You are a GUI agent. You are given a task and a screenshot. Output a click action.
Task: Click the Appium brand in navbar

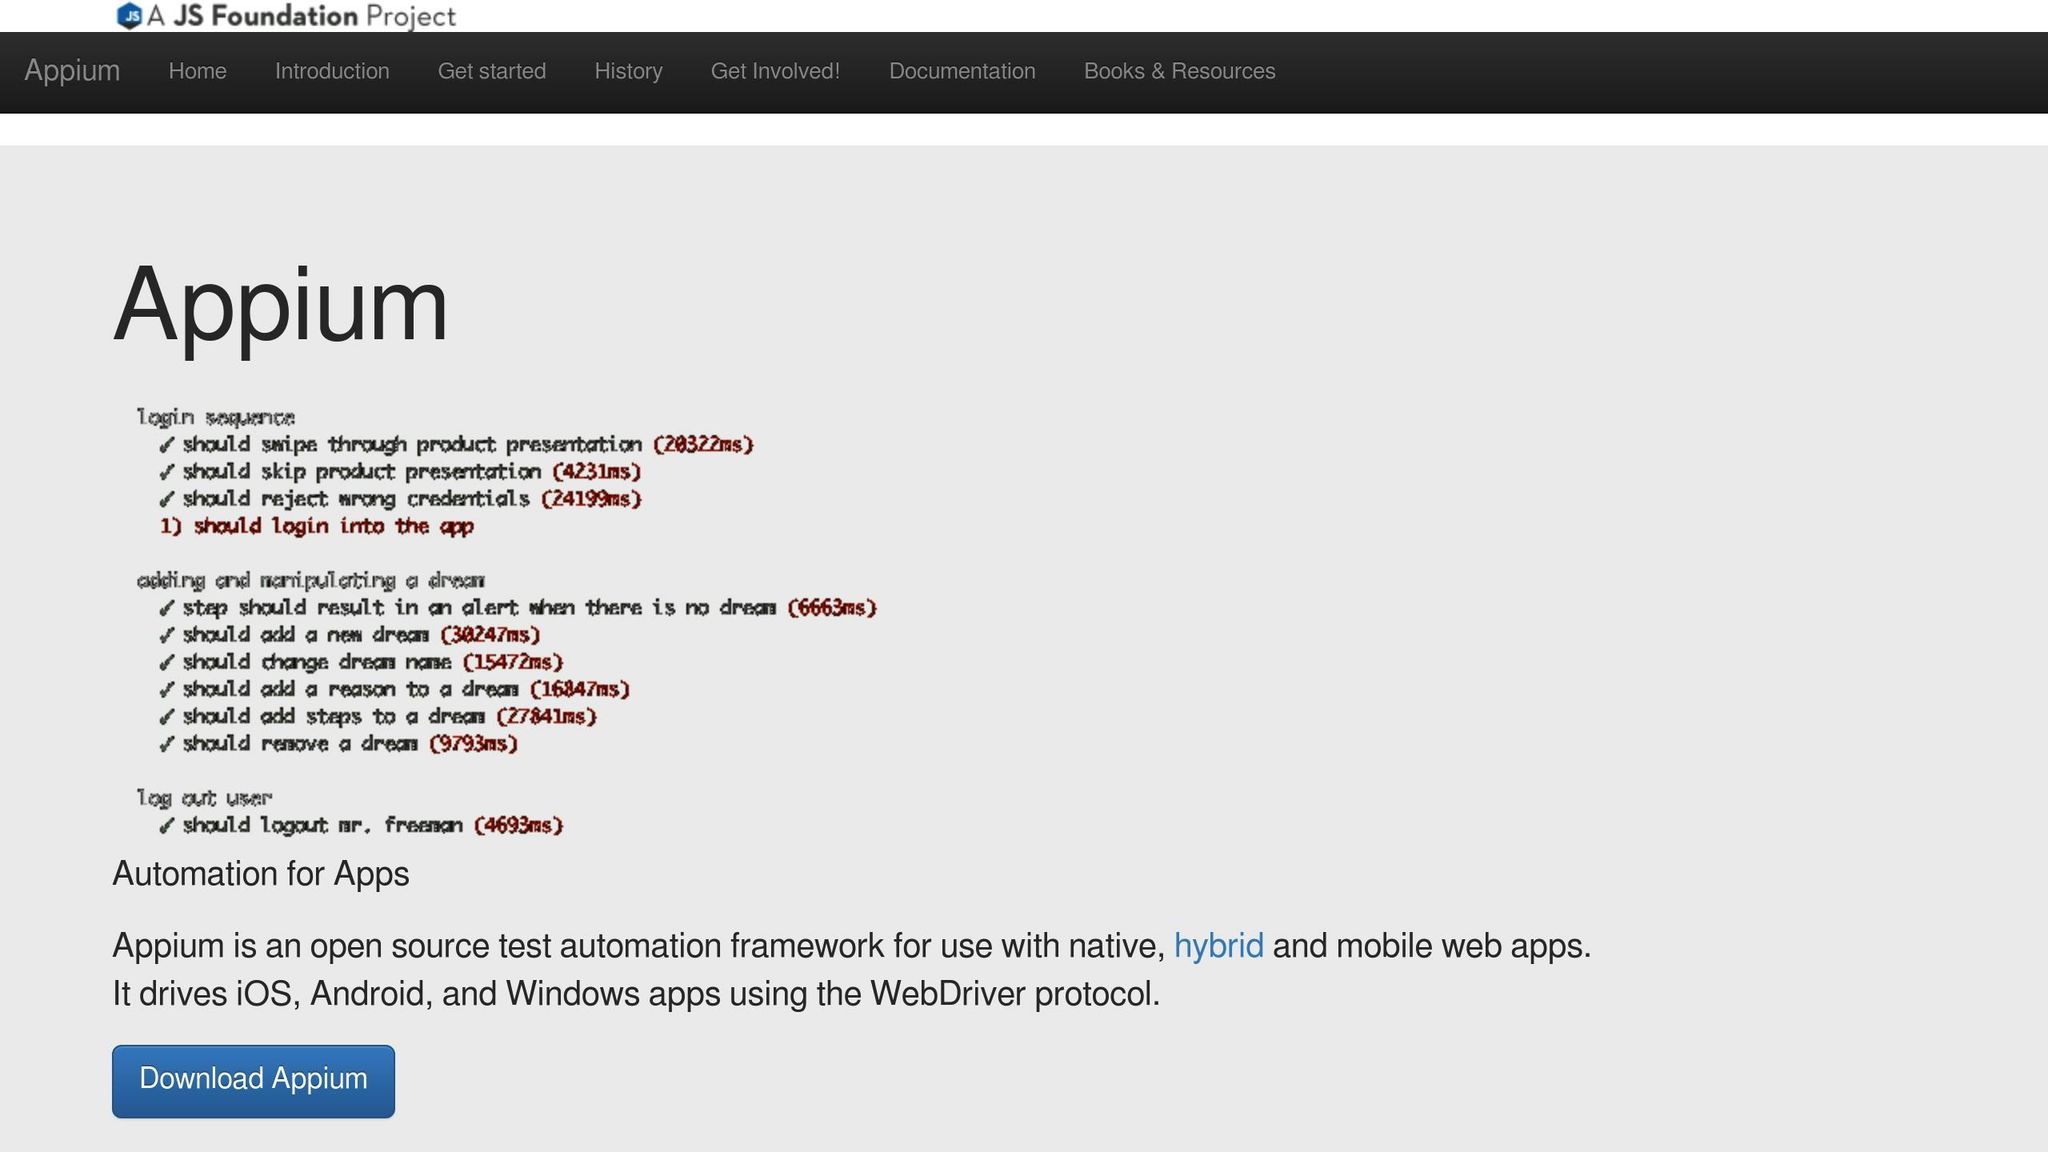click(x=72, y=71)
